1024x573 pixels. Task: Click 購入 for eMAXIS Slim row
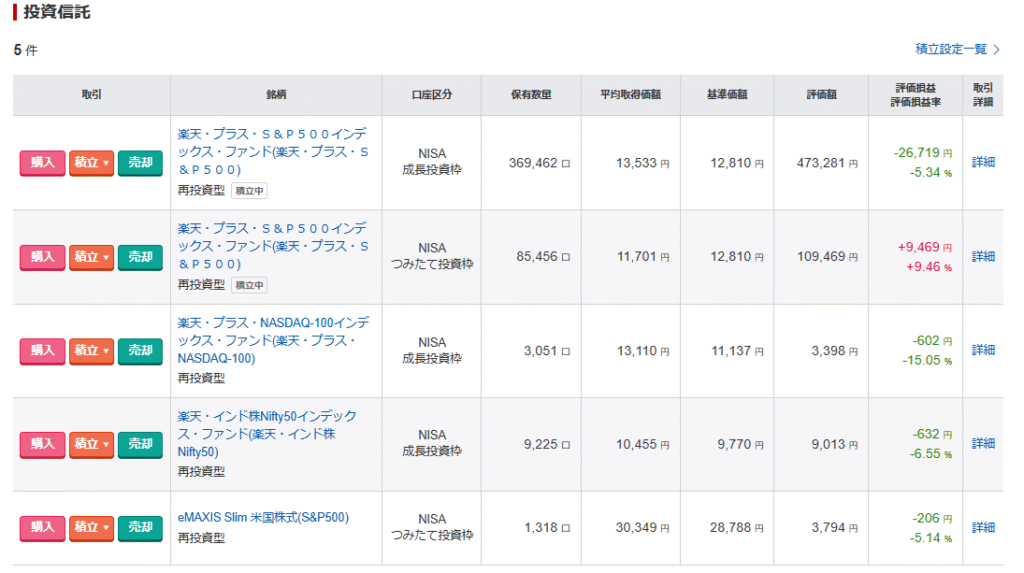coord(42,527)
